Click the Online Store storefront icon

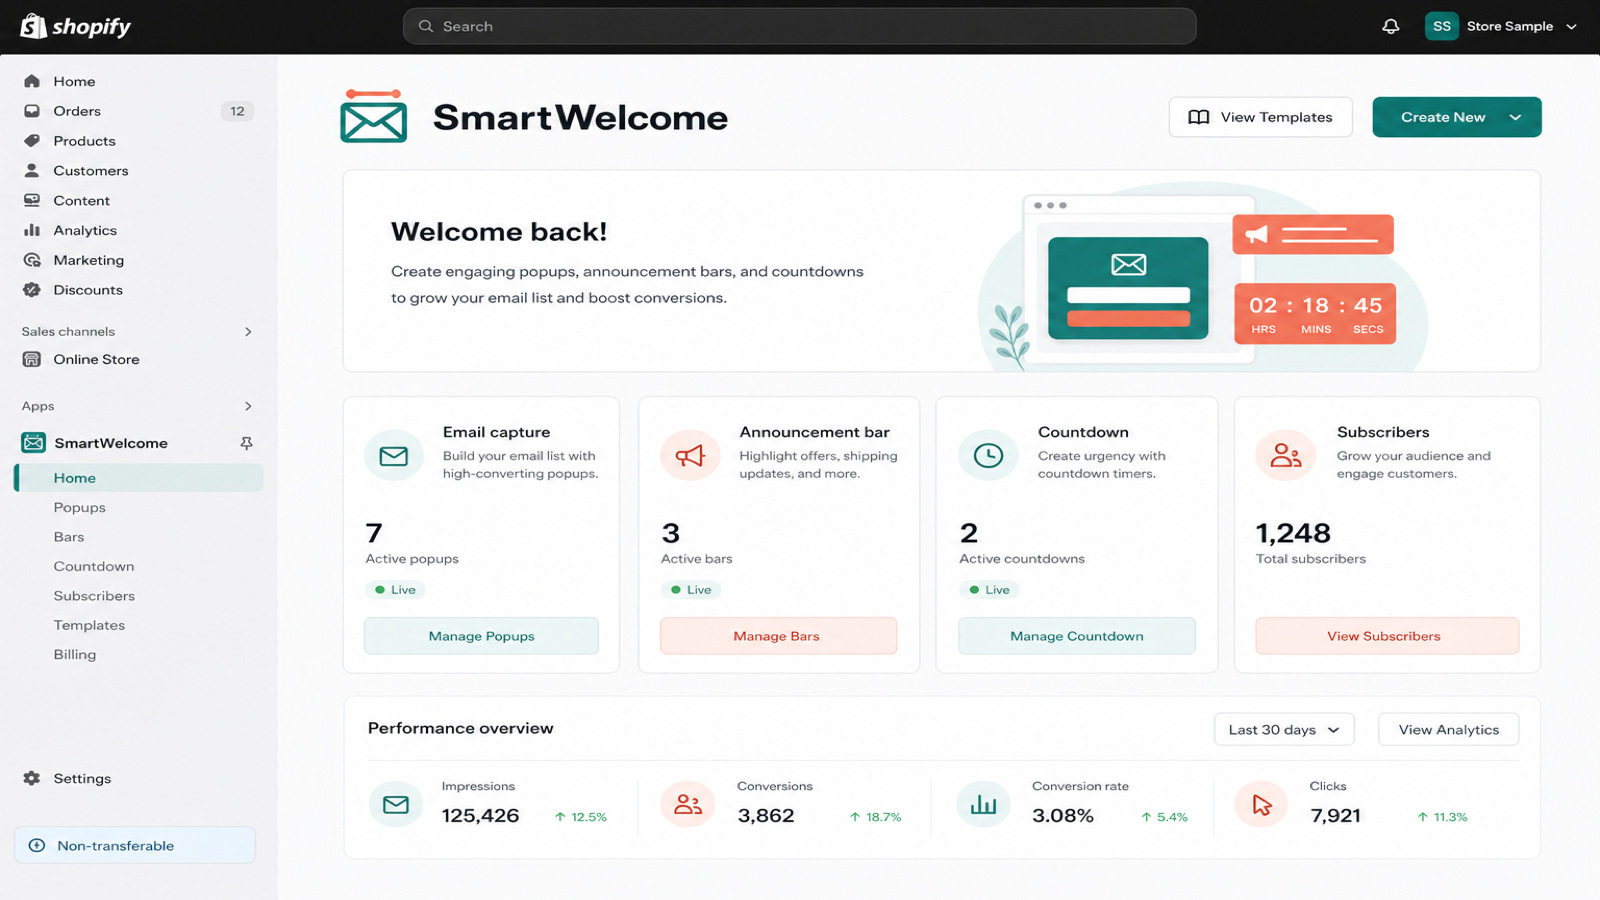32,359
